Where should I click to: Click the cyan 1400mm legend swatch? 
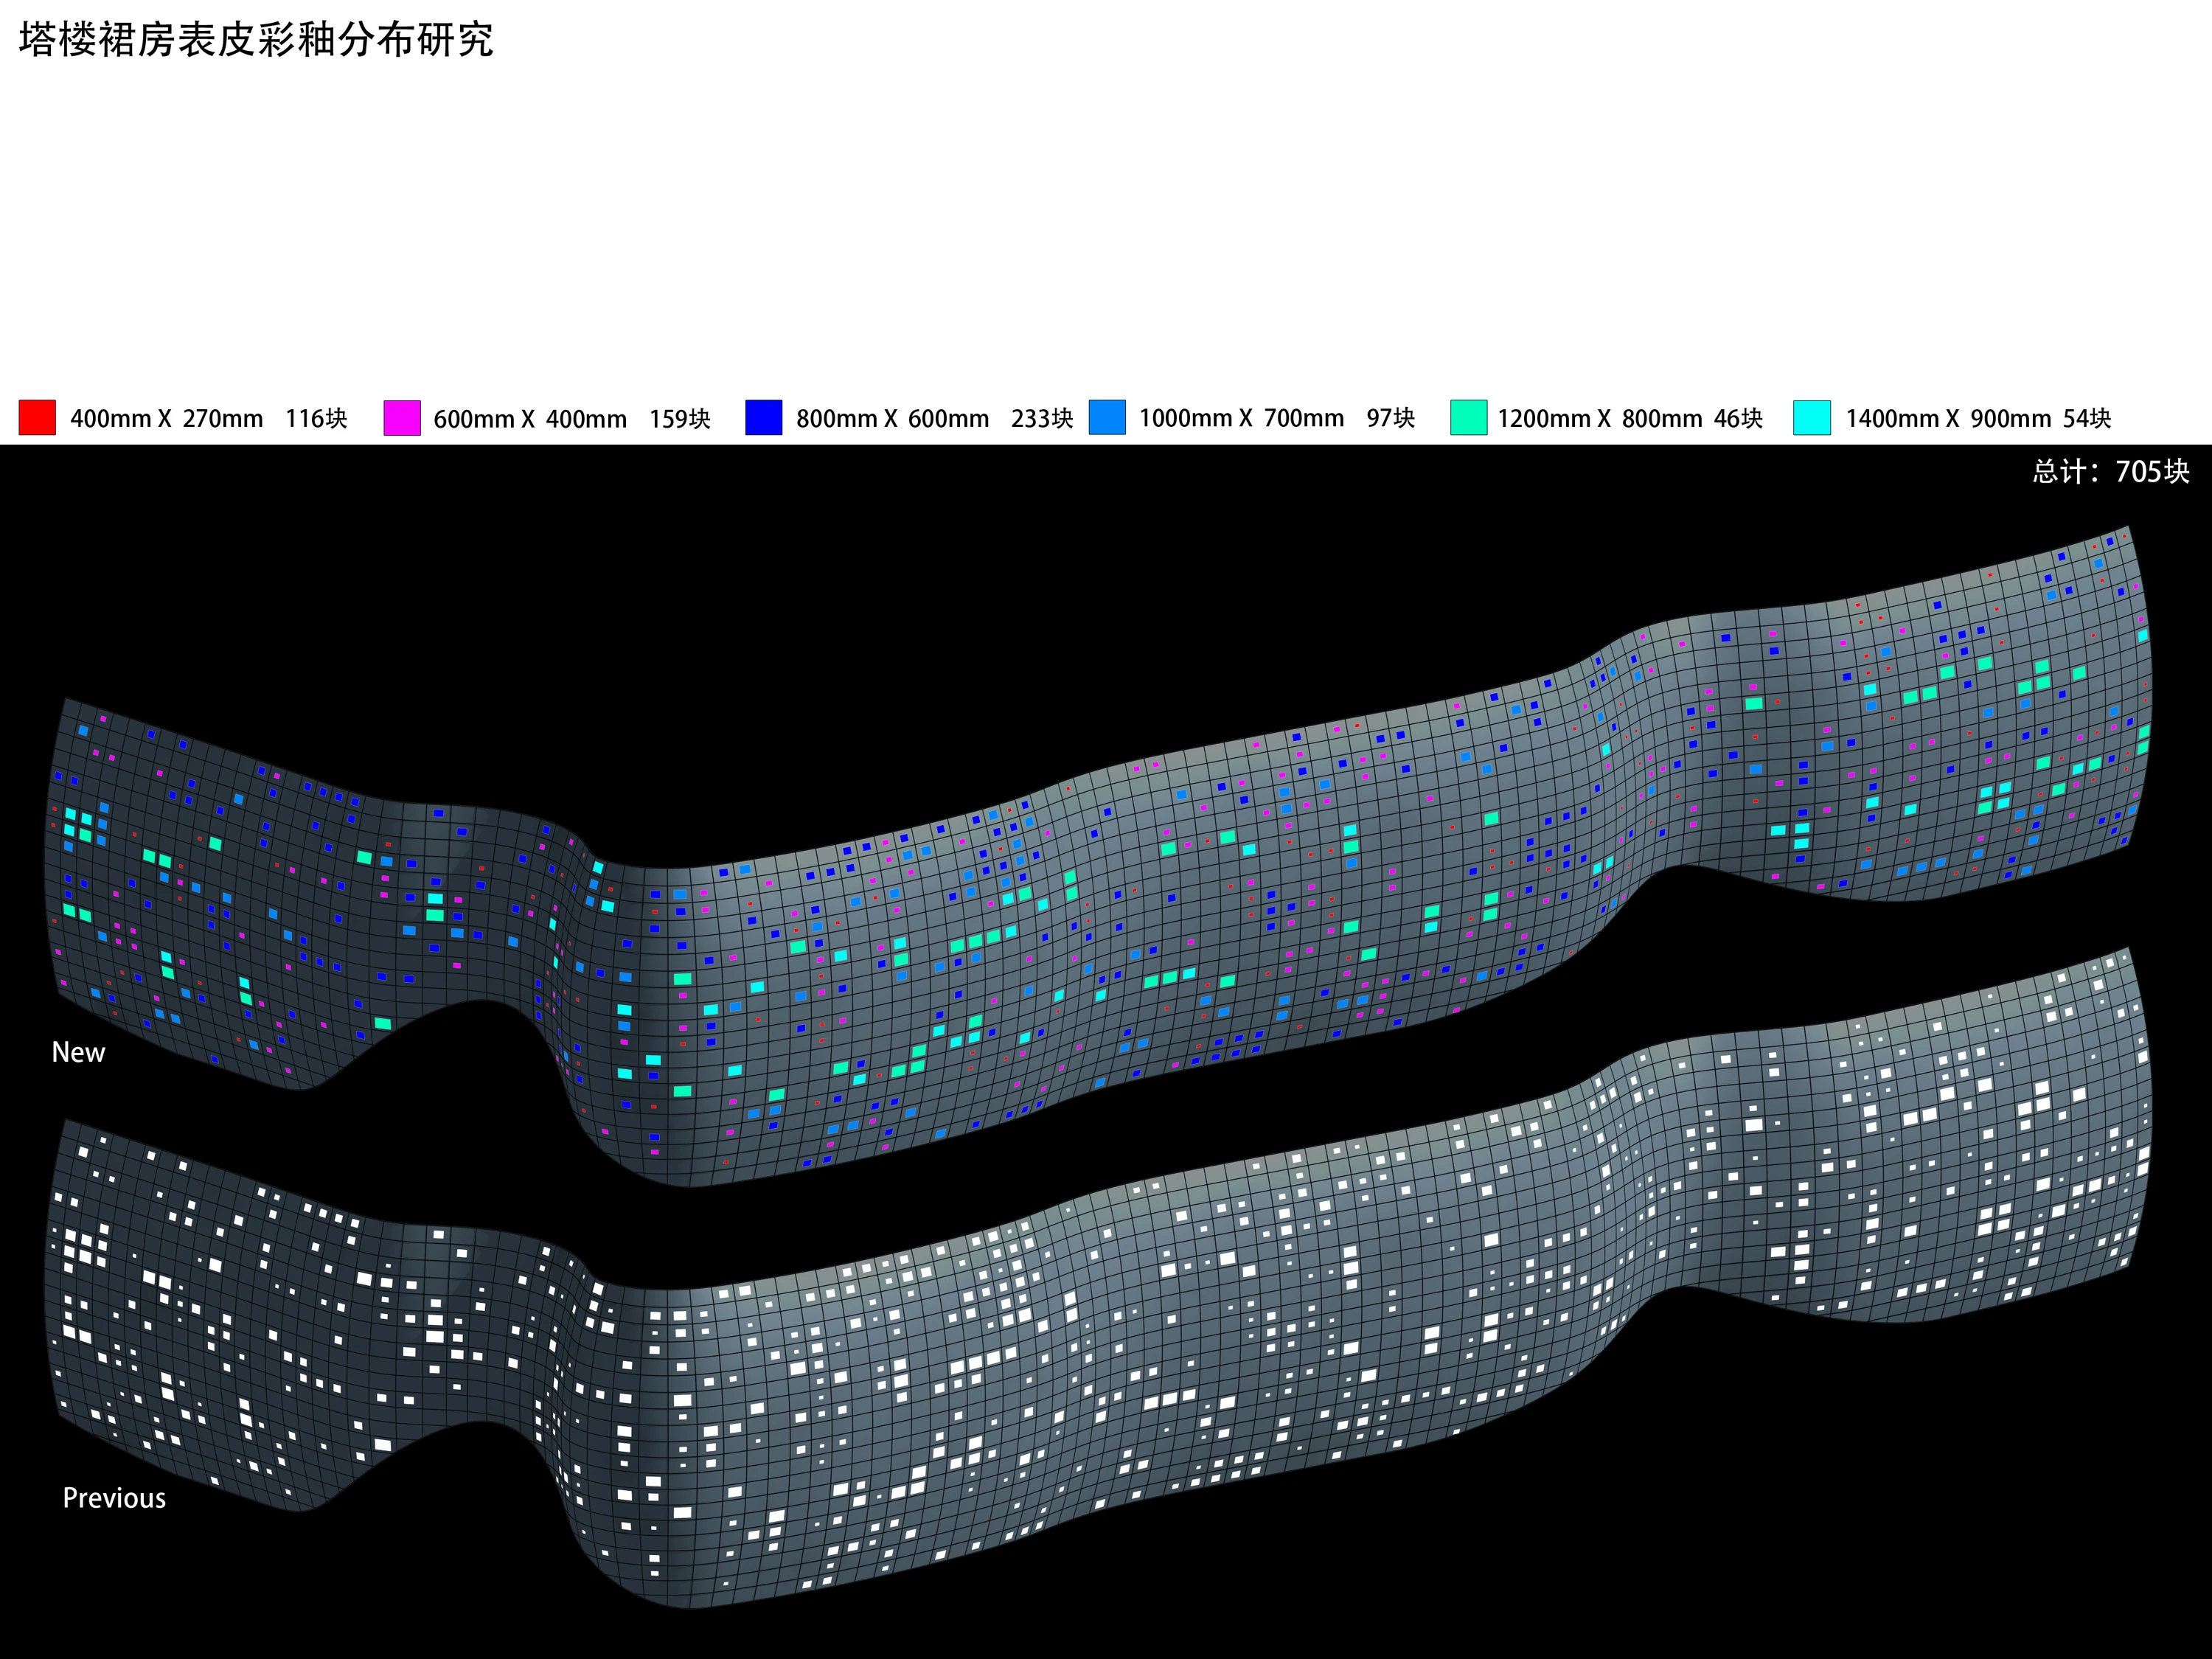1812,417
